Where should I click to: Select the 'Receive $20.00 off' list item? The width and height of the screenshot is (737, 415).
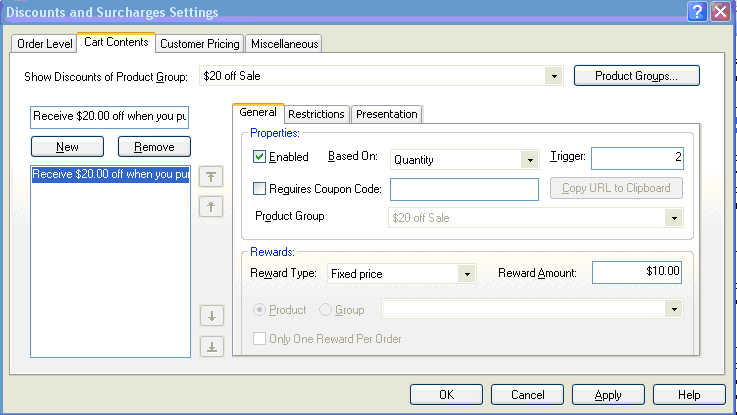(110, 174)
